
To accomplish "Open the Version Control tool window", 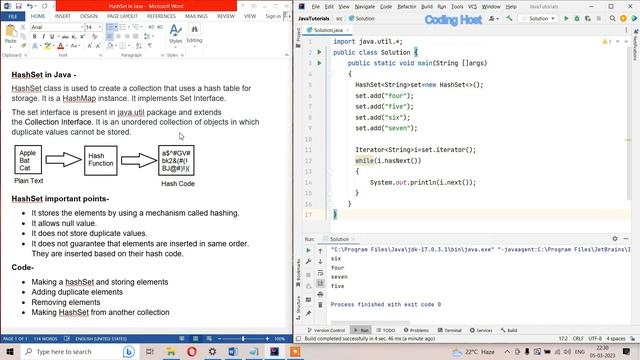I will pos(326,330).
